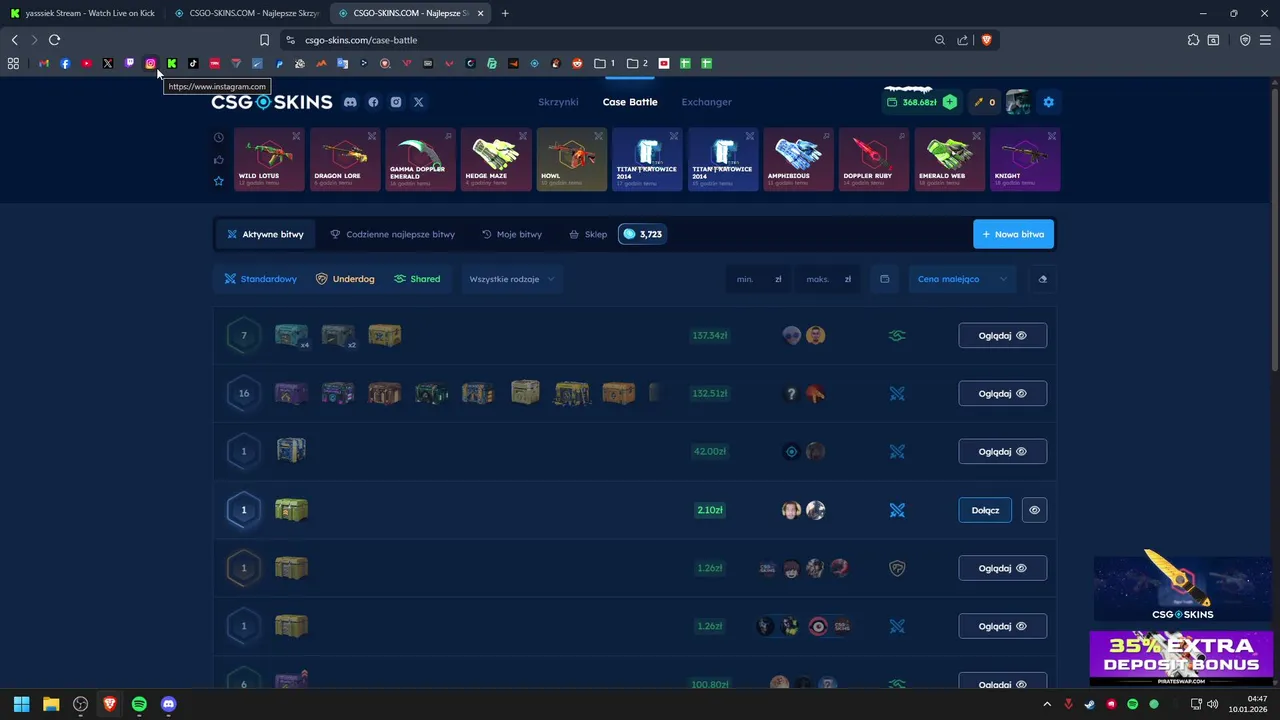Screen dimensions: 1280x720
Task: Click the maks. price input field
Action: 828,279
